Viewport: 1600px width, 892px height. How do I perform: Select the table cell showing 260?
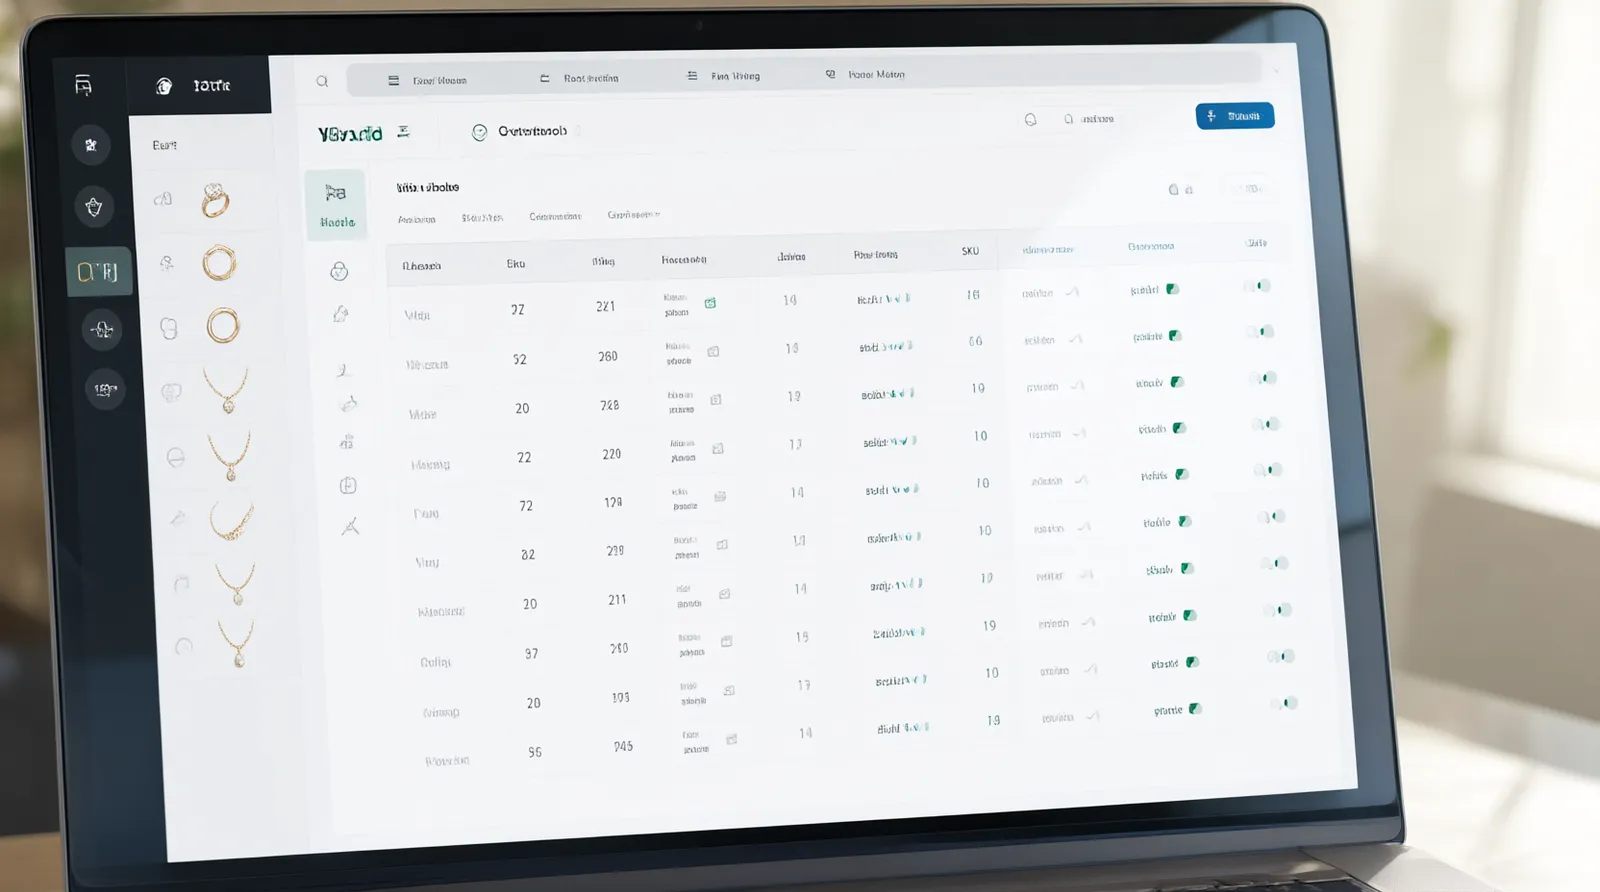coord(608,356)
